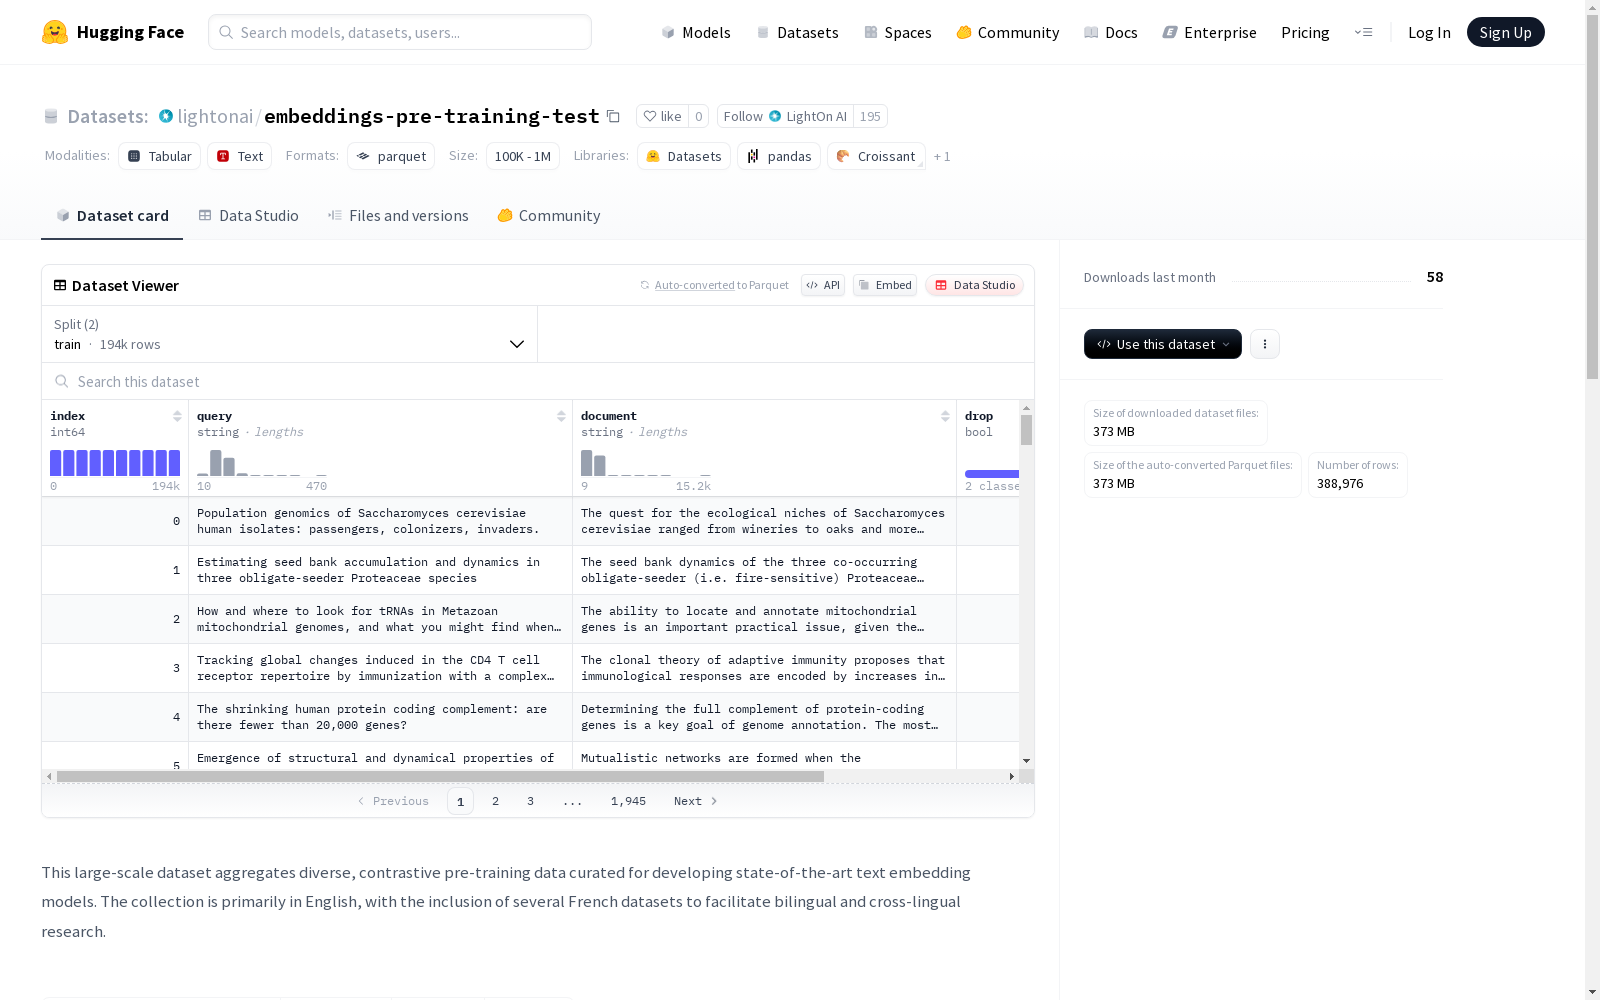Image resolution: width=1600 pixels, height=1000 pixels.
Task: Click the Sign Up button
Action: [x=1505, y=32]
